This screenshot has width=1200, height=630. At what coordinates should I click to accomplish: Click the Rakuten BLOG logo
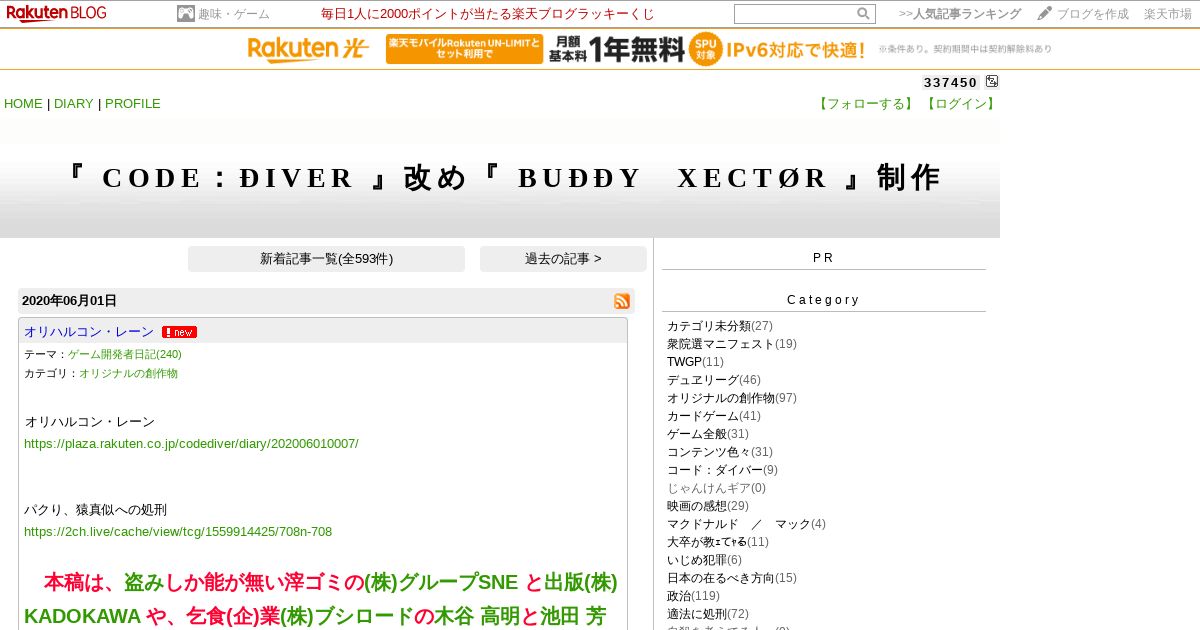click(x=57, y=13)
